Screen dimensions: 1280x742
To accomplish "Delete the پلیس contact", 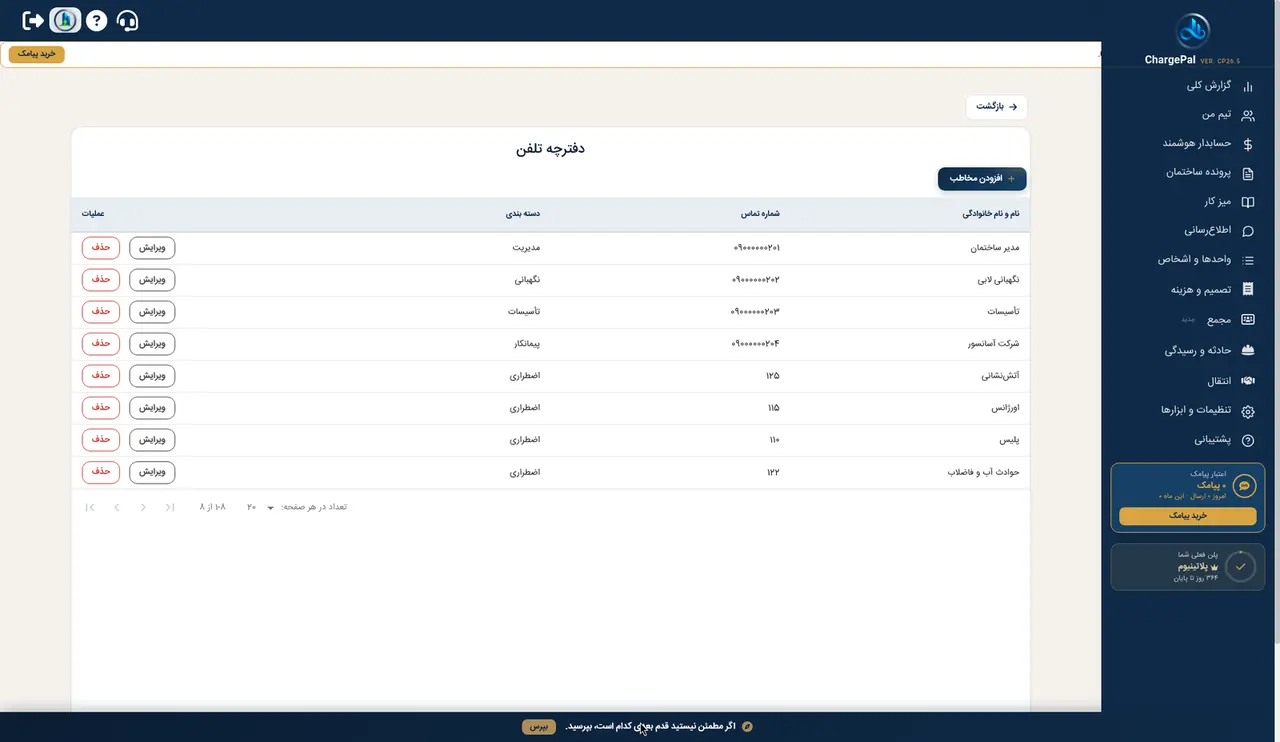I will (101, 440).
